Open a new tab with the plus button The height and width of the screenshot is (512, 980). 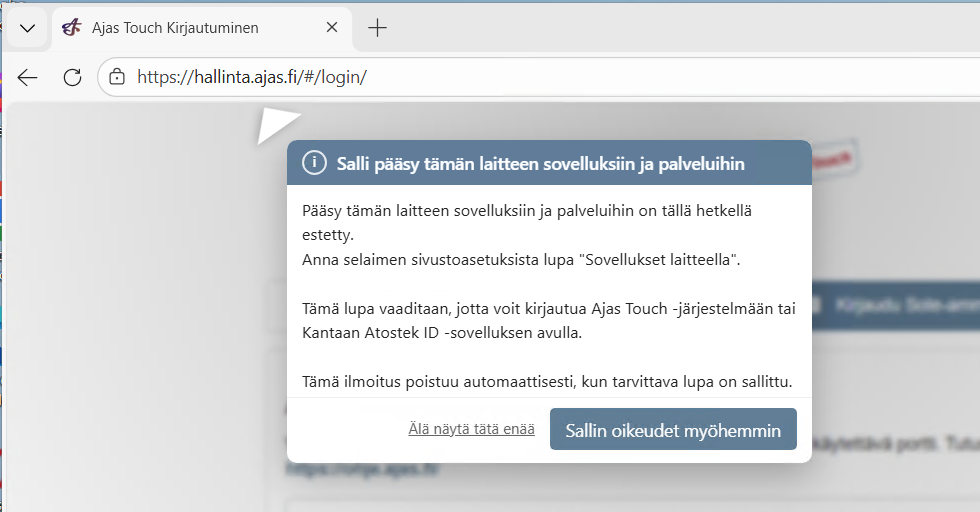(377, 28)
